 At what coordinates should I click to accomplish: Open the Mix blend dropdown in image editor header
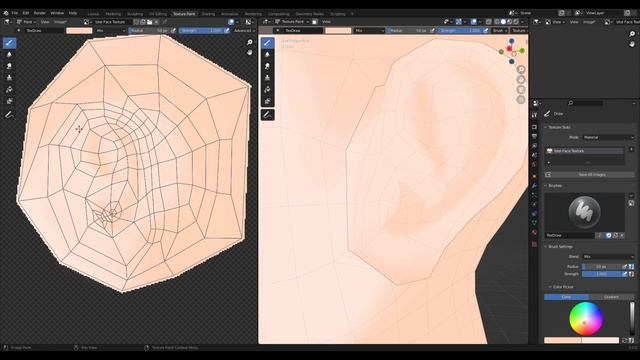111,31
